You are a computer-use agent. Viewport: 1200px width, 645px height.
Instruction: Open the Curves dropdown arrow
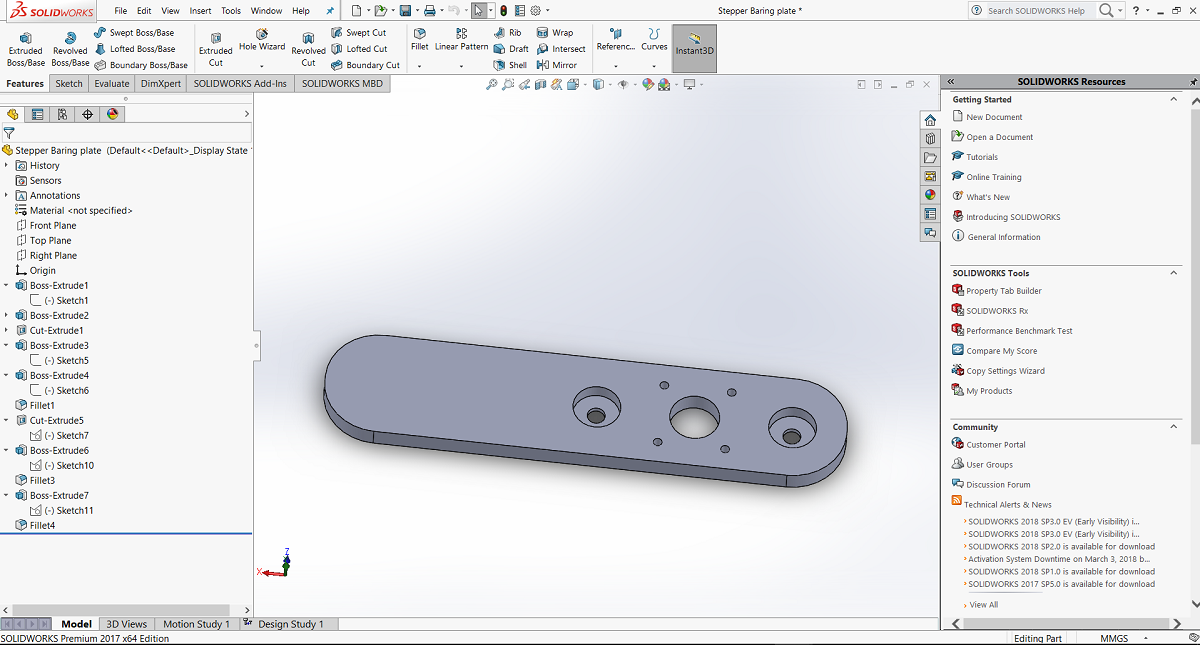pyautogui.click(x=654, y=66)
